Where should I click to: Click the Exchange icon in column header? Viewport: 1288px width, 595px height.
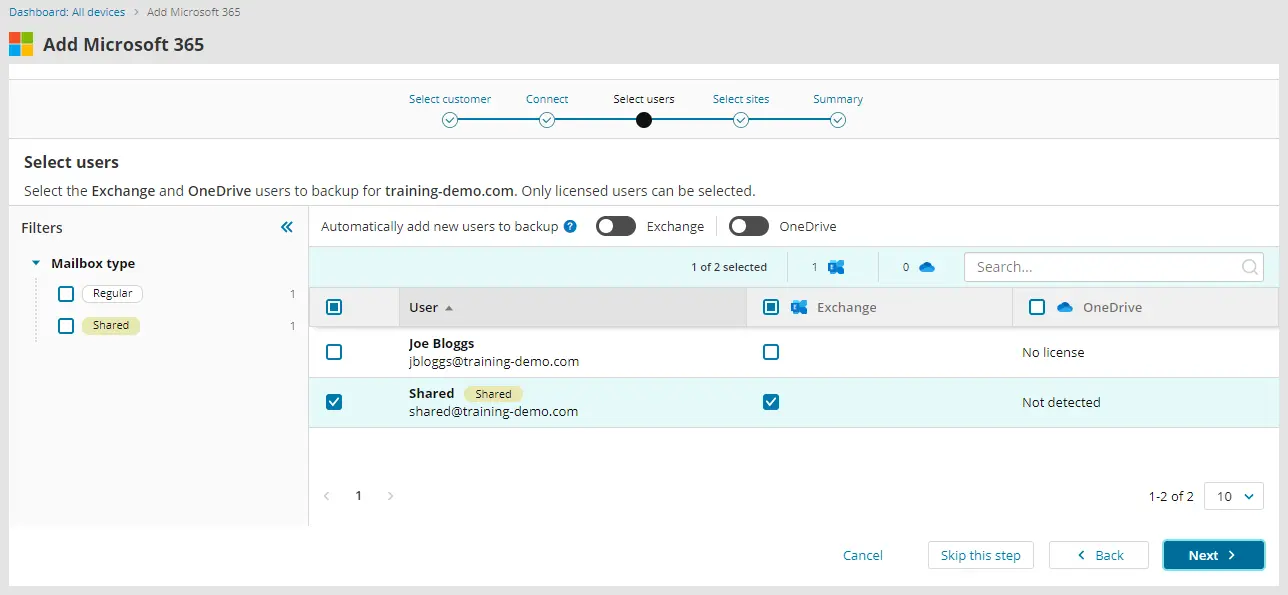click(799, 307)
